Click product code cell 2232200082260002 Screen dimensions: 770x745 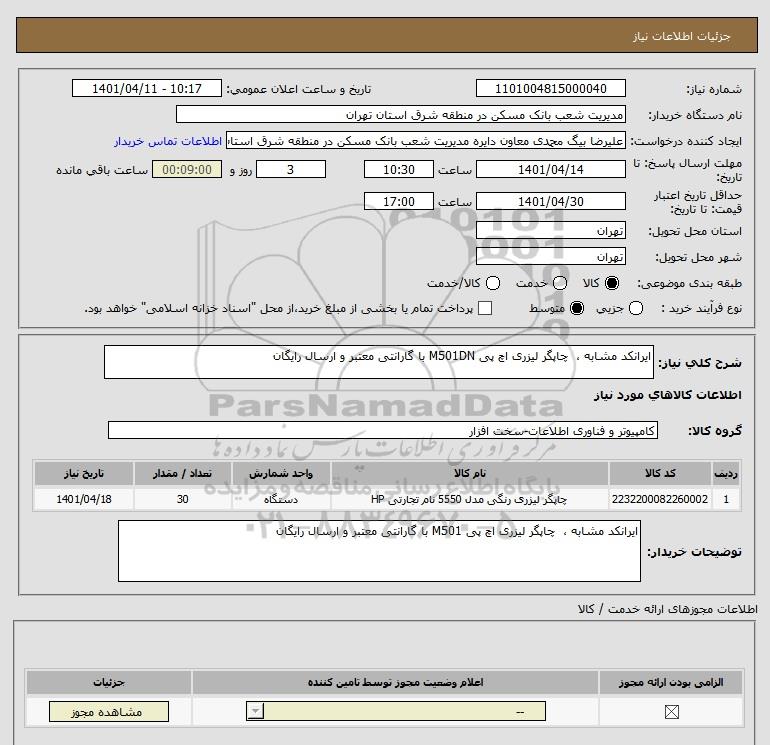(x=660, y=499)
